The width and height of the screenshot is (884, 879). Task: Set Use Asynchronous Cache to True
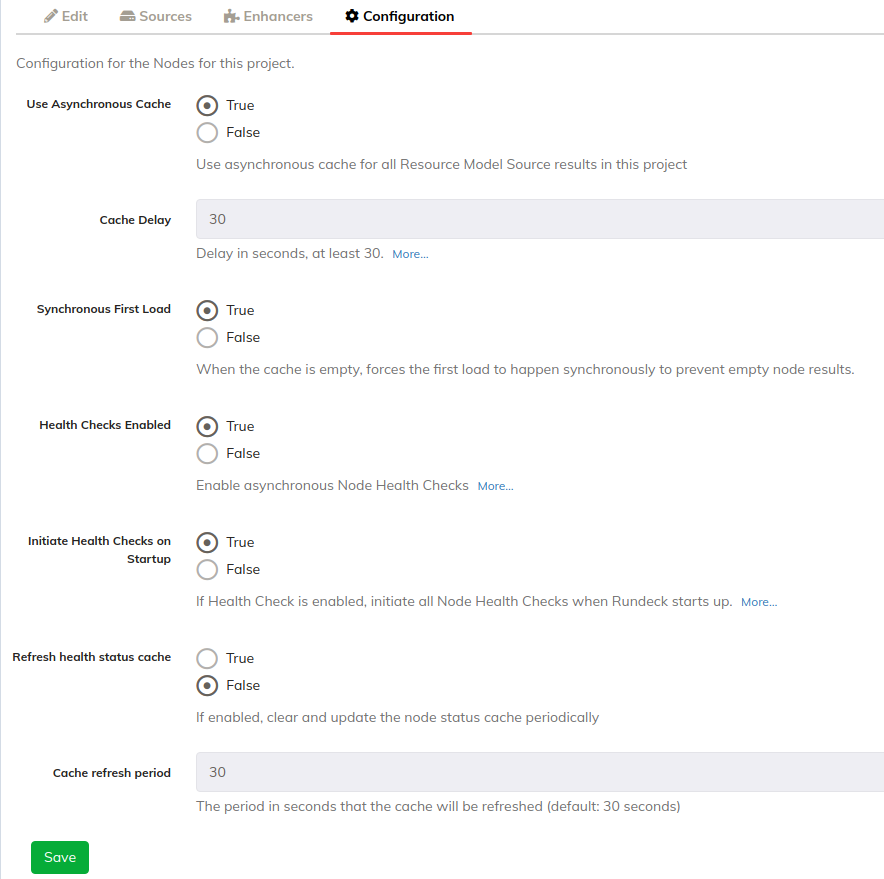coord(207,105)
